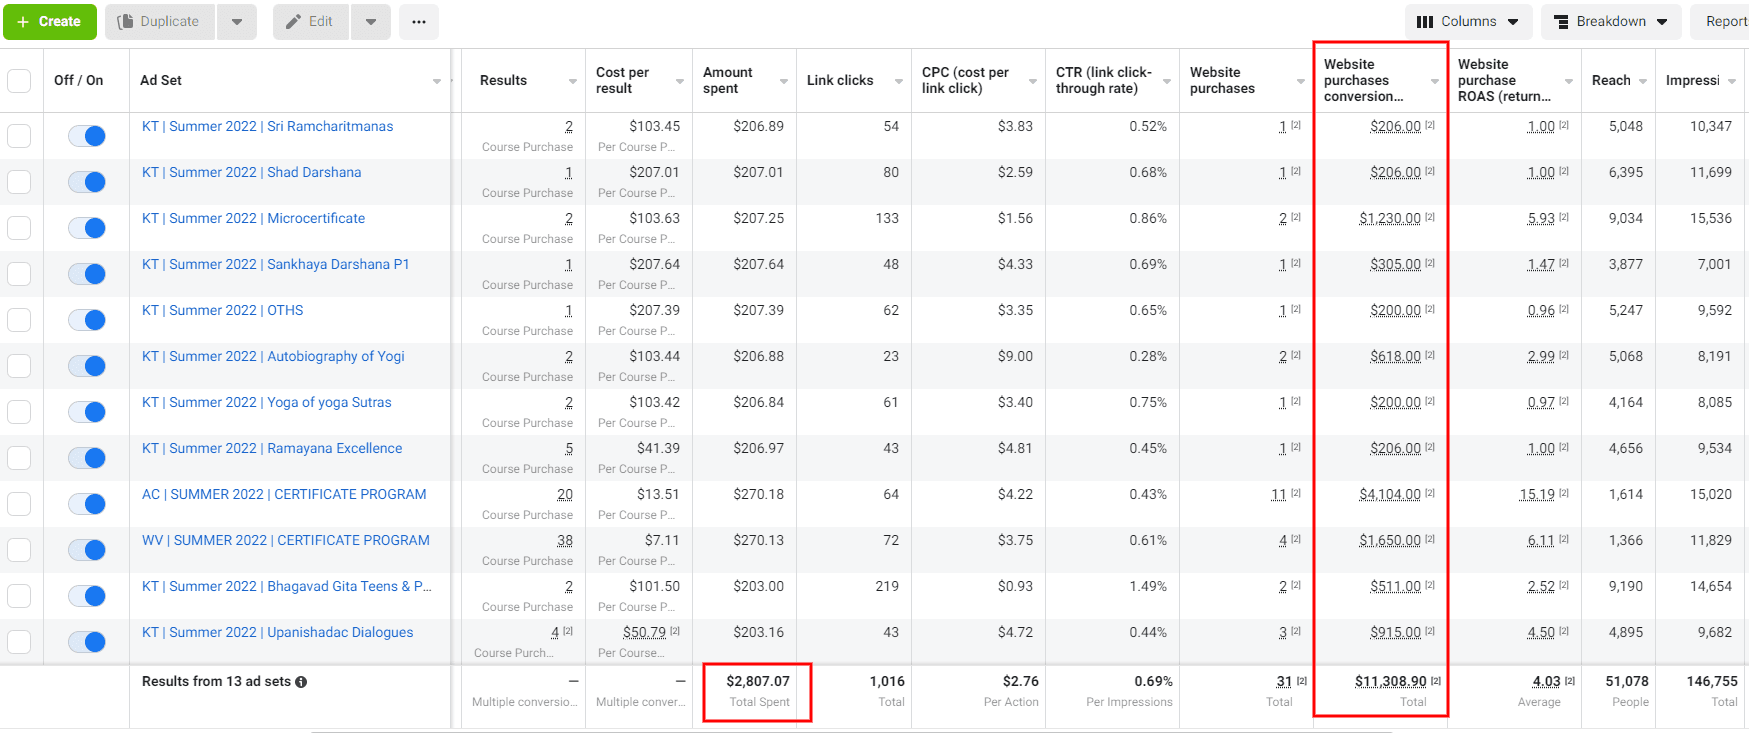
Task: Click the 1.49% CTR value
Action: pyautogui.click(x=1148, y=586)
